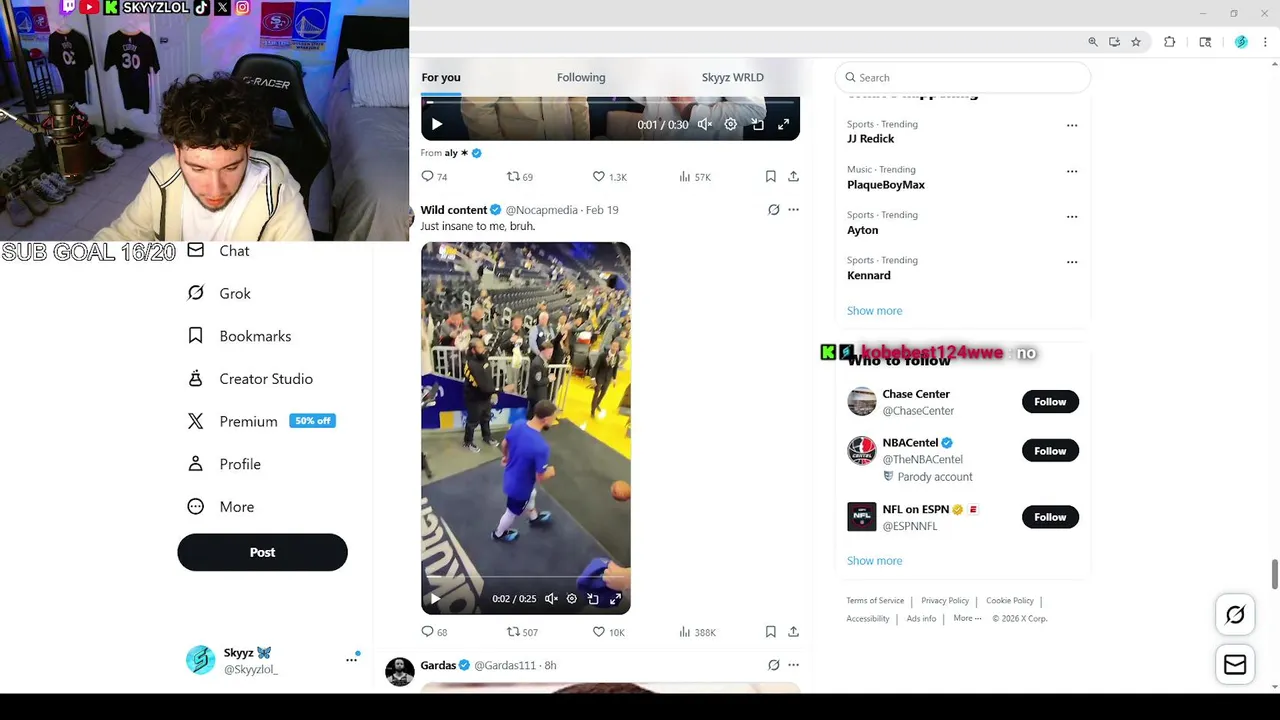
Task: Repost the post with 69 reposts
Action: pos(520,176)
